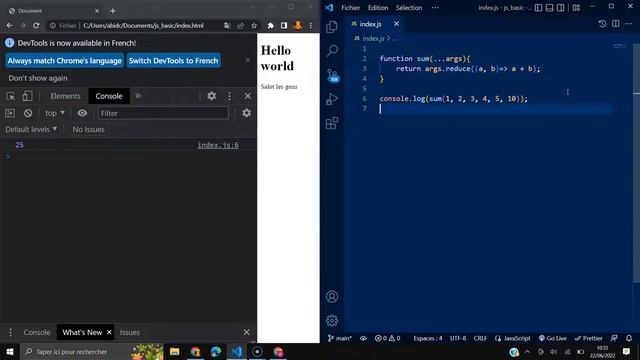640x360 pixels.
Task: Focus the console Filter input
Action: click(x=163, y=113)
